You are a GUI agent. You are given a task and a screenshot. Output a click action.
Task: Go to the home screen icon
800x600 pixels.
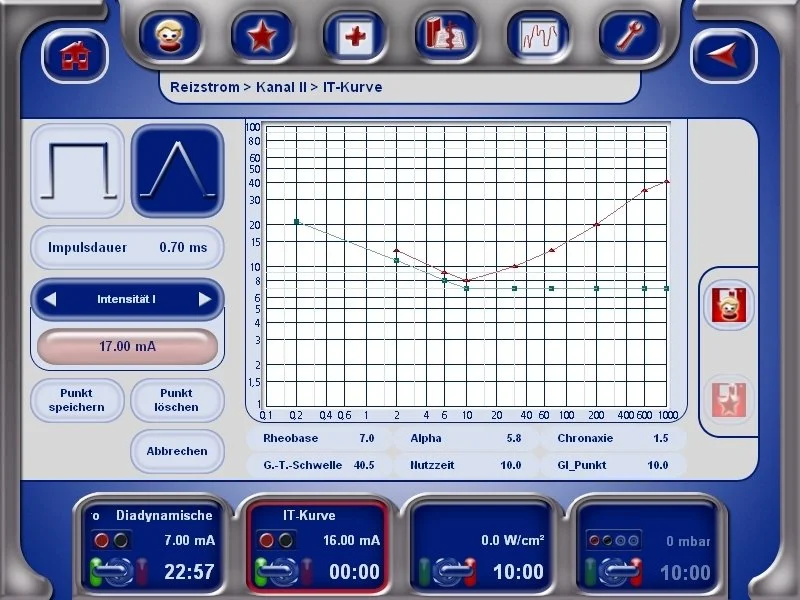pos(75,56)
